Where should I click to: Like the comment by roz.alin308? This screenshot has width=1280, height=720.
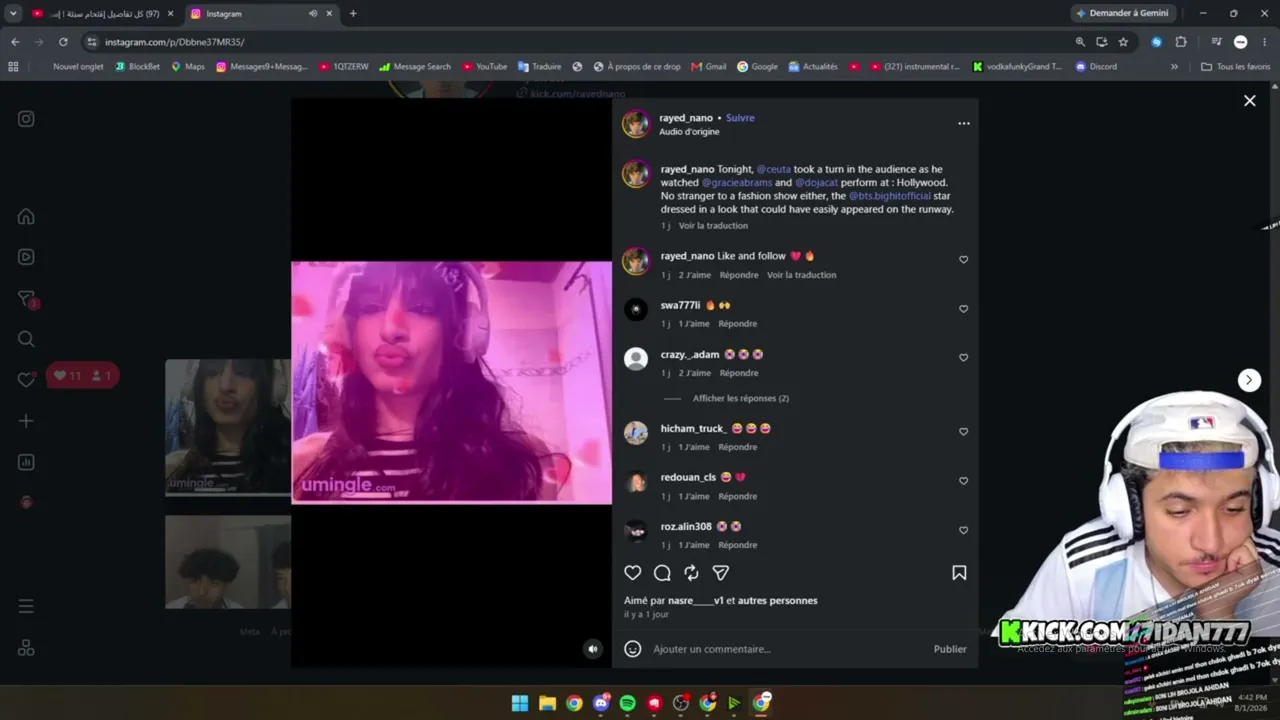click(964, 530)
